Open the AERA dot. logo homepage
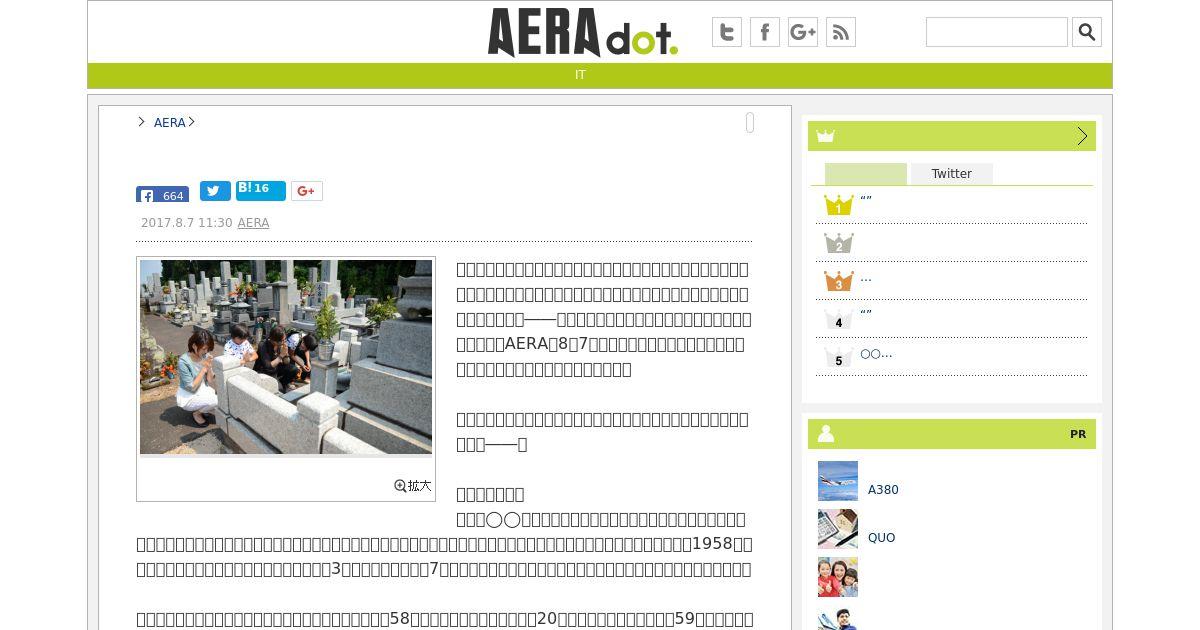 582,33
